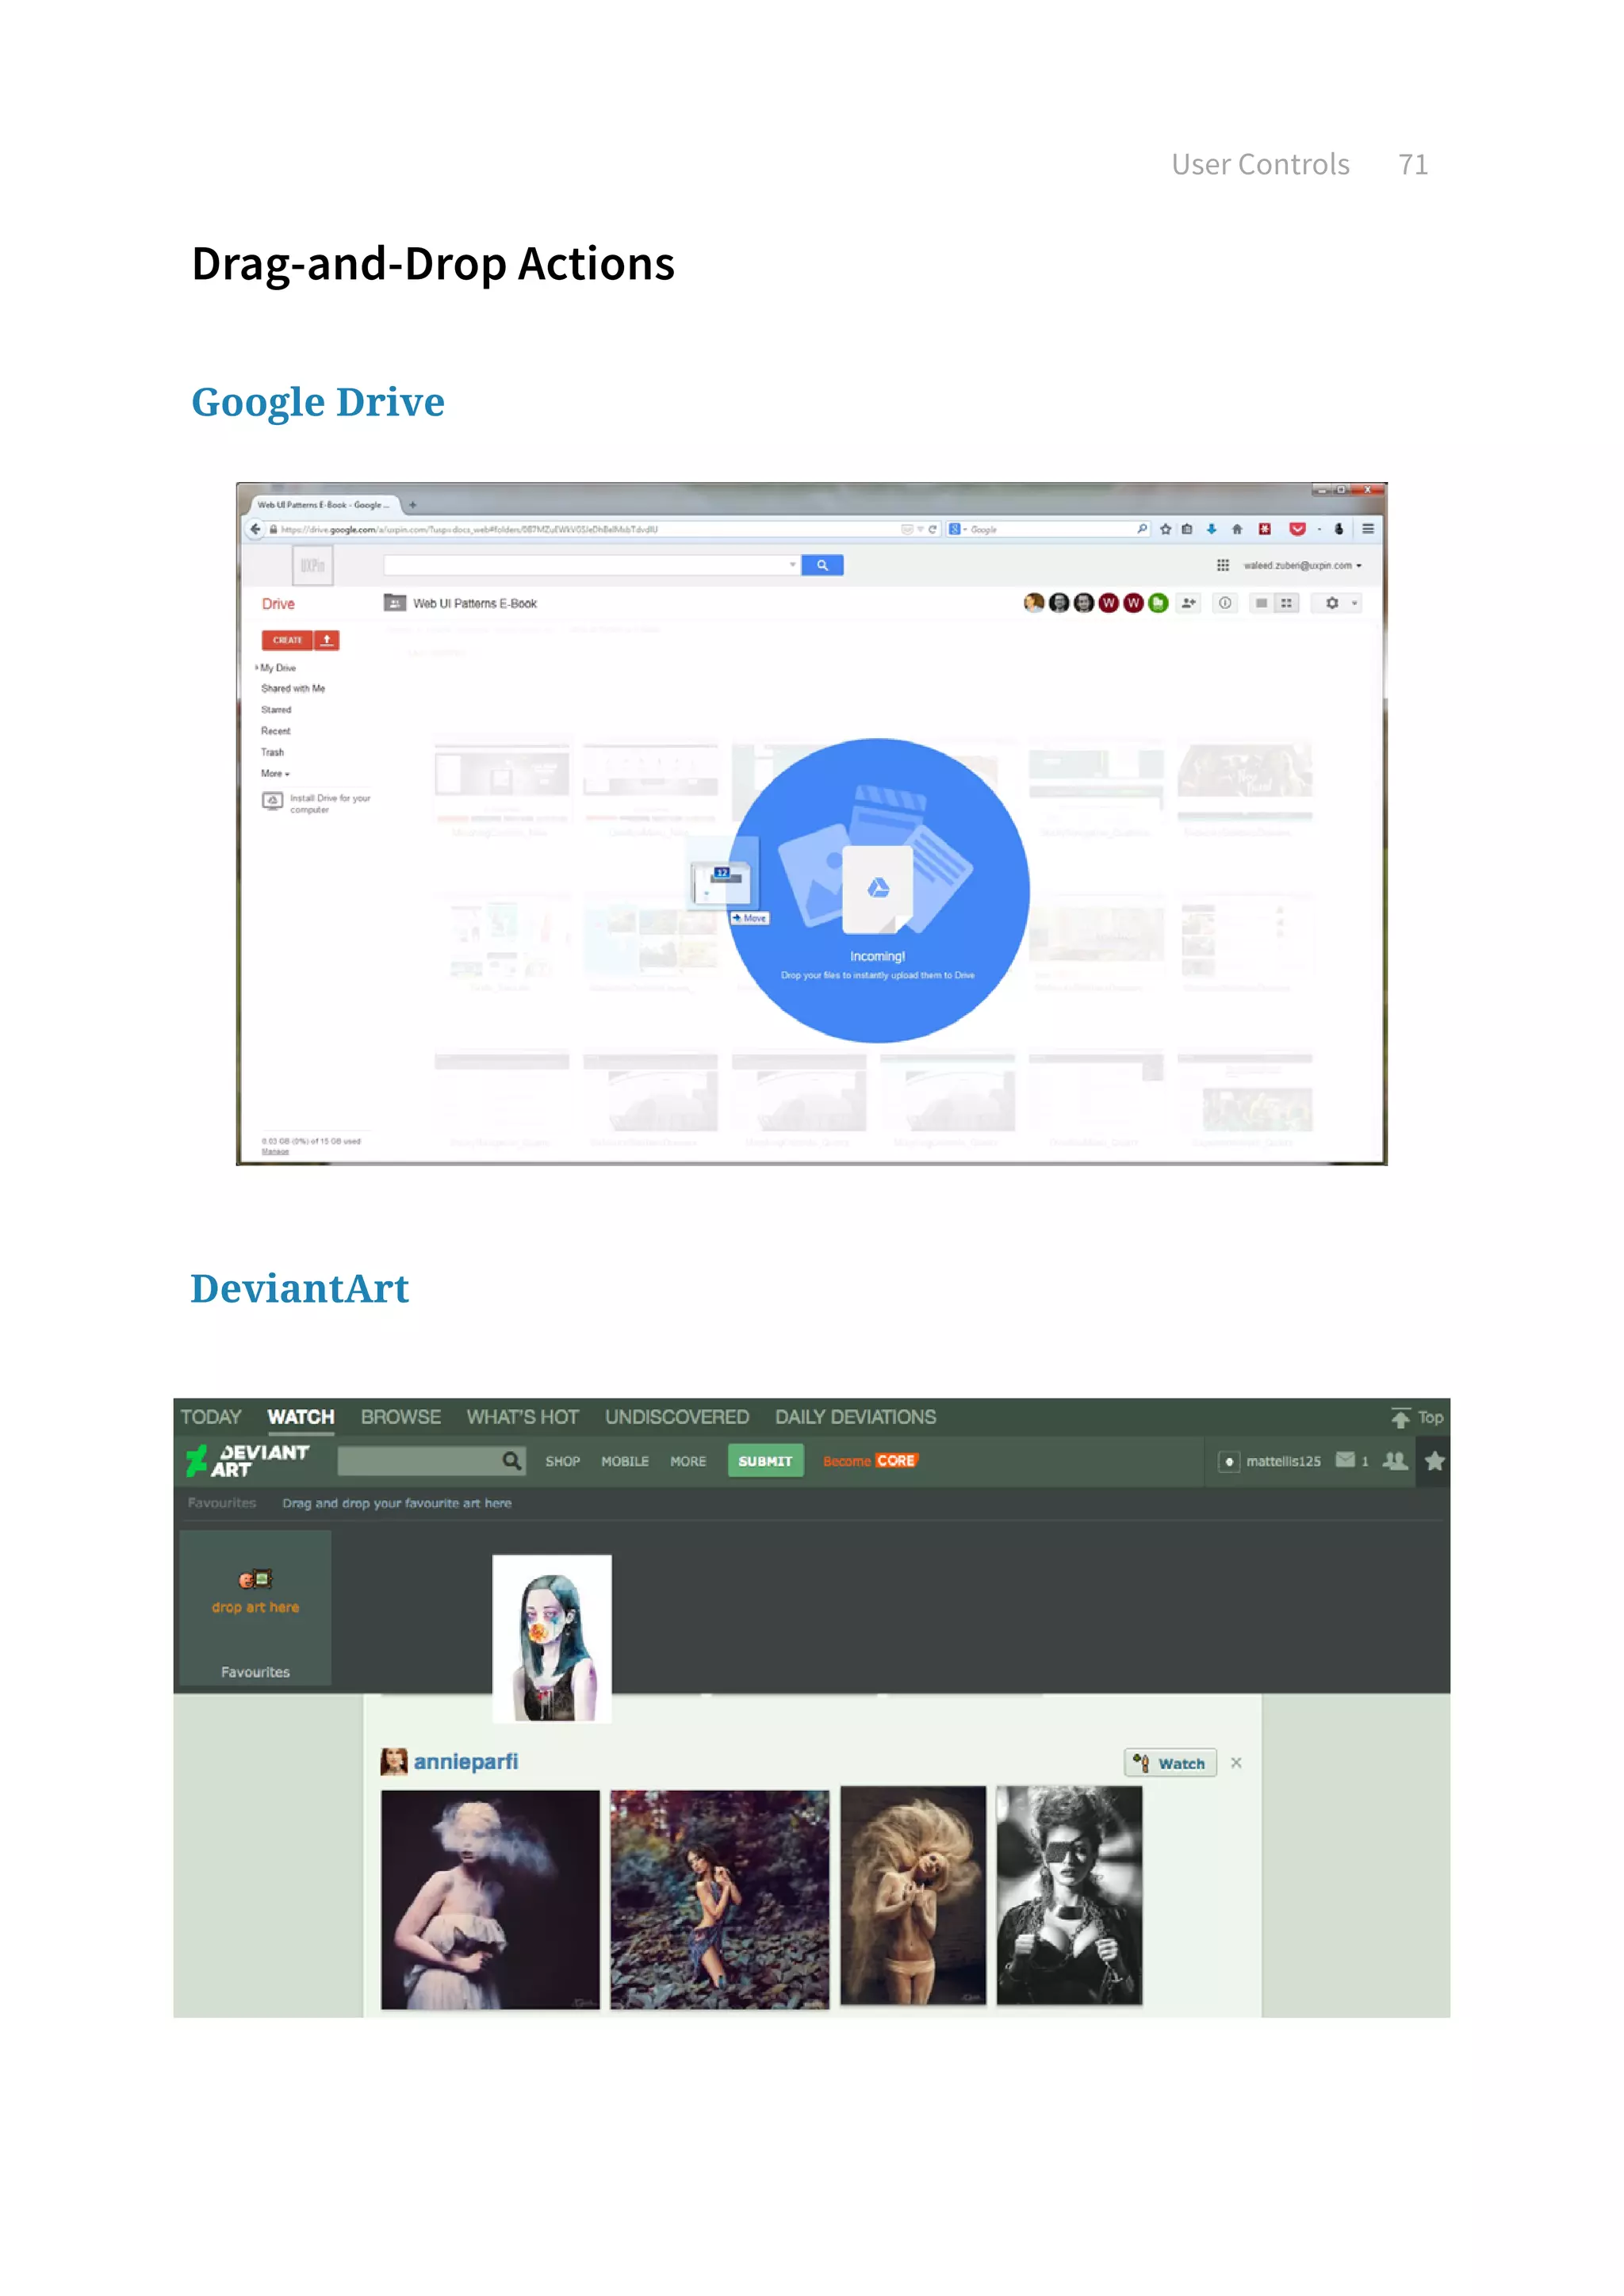Viewport: 1624px width, 2296px height.
Task: Click the DeviantArt messages envelope icon
Action: coord(1345,1460)
